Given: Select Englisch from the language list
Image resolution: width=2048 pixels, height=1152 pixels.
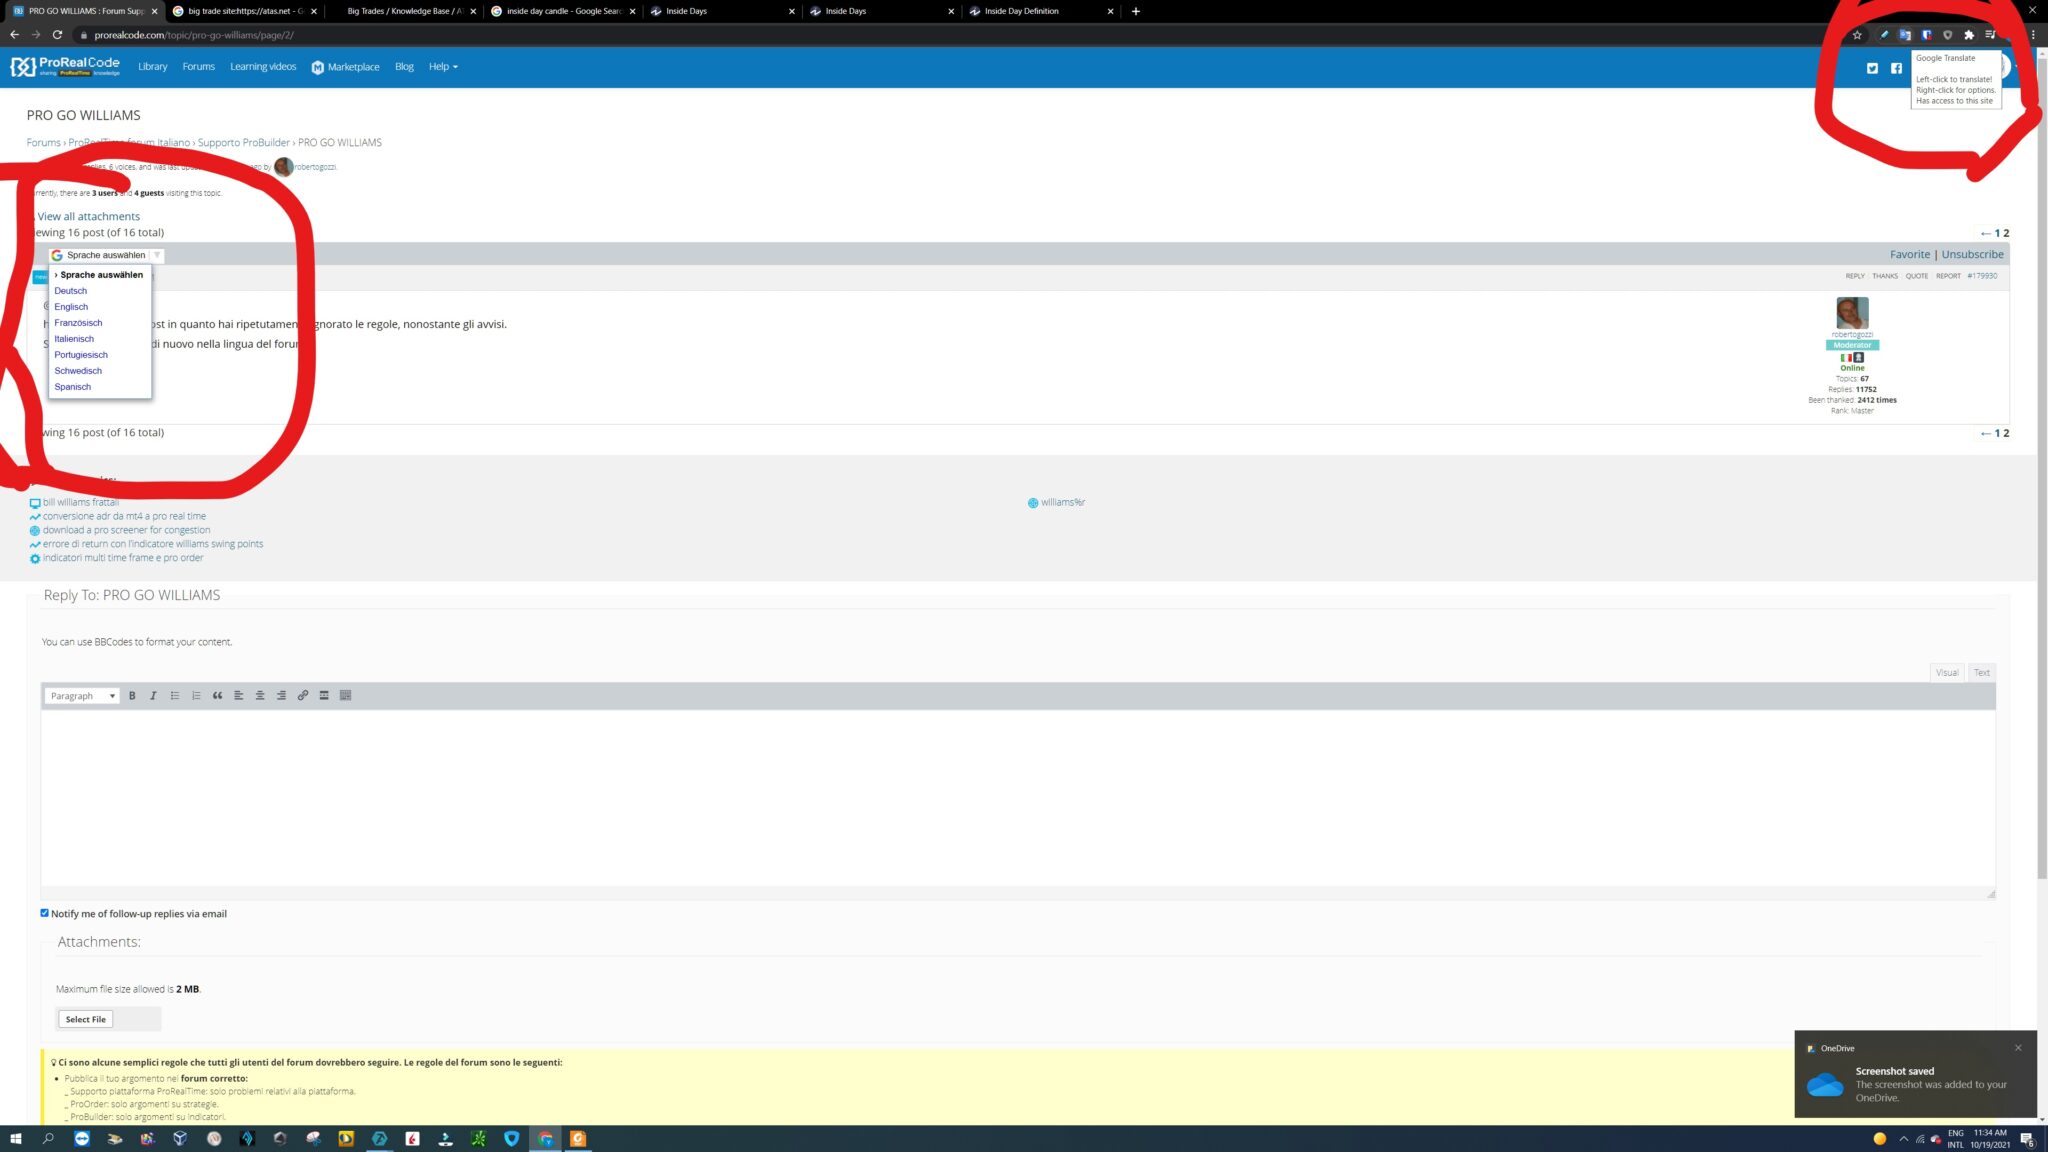Looking at the screenshot, I should (x=71, y=307).
